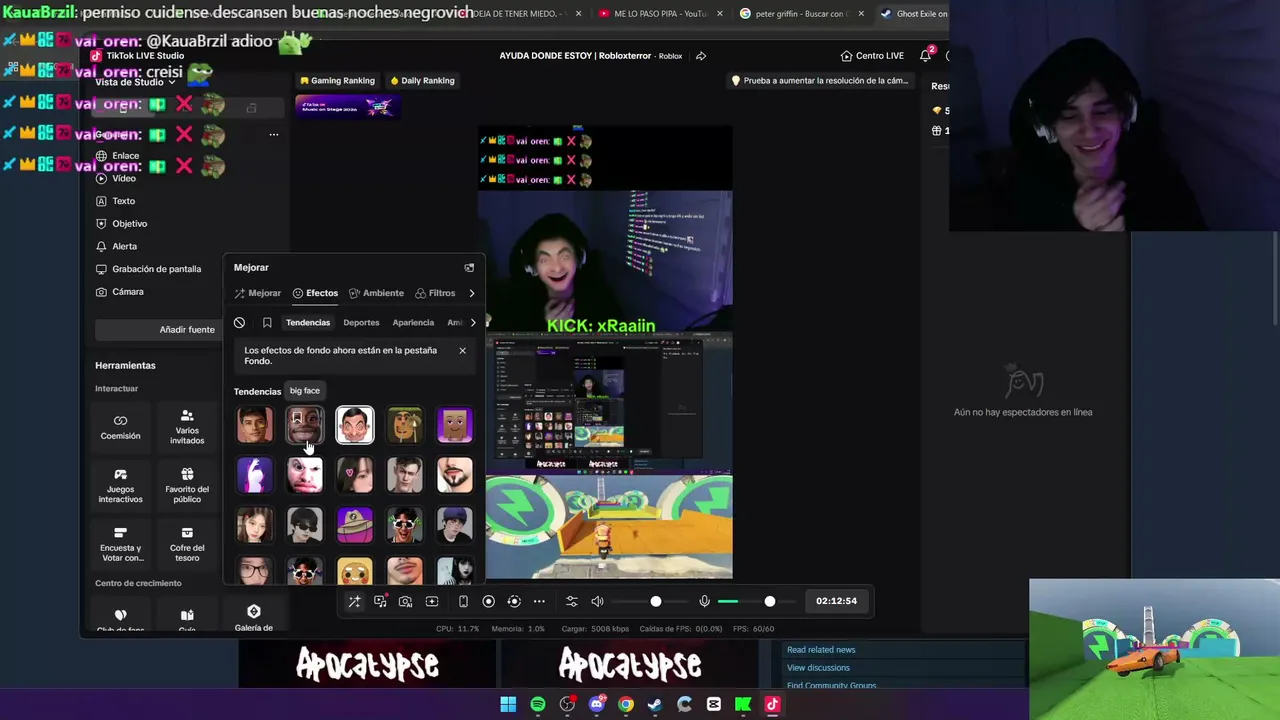
Task: Open Varios invitados tool
Action: (187, 427)
